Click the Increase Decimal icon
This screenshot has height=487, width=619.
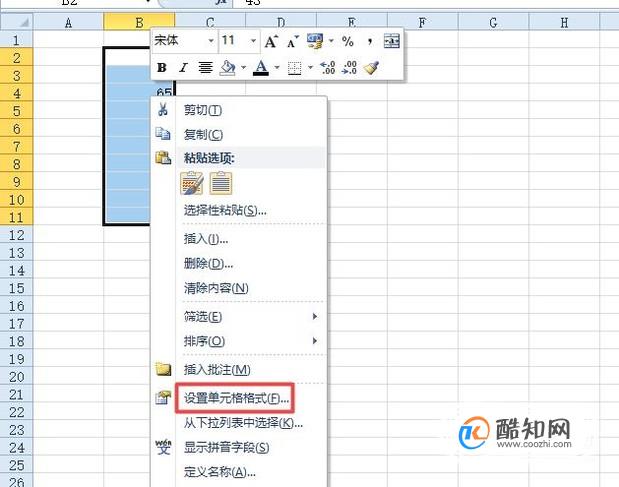[328, 68]
